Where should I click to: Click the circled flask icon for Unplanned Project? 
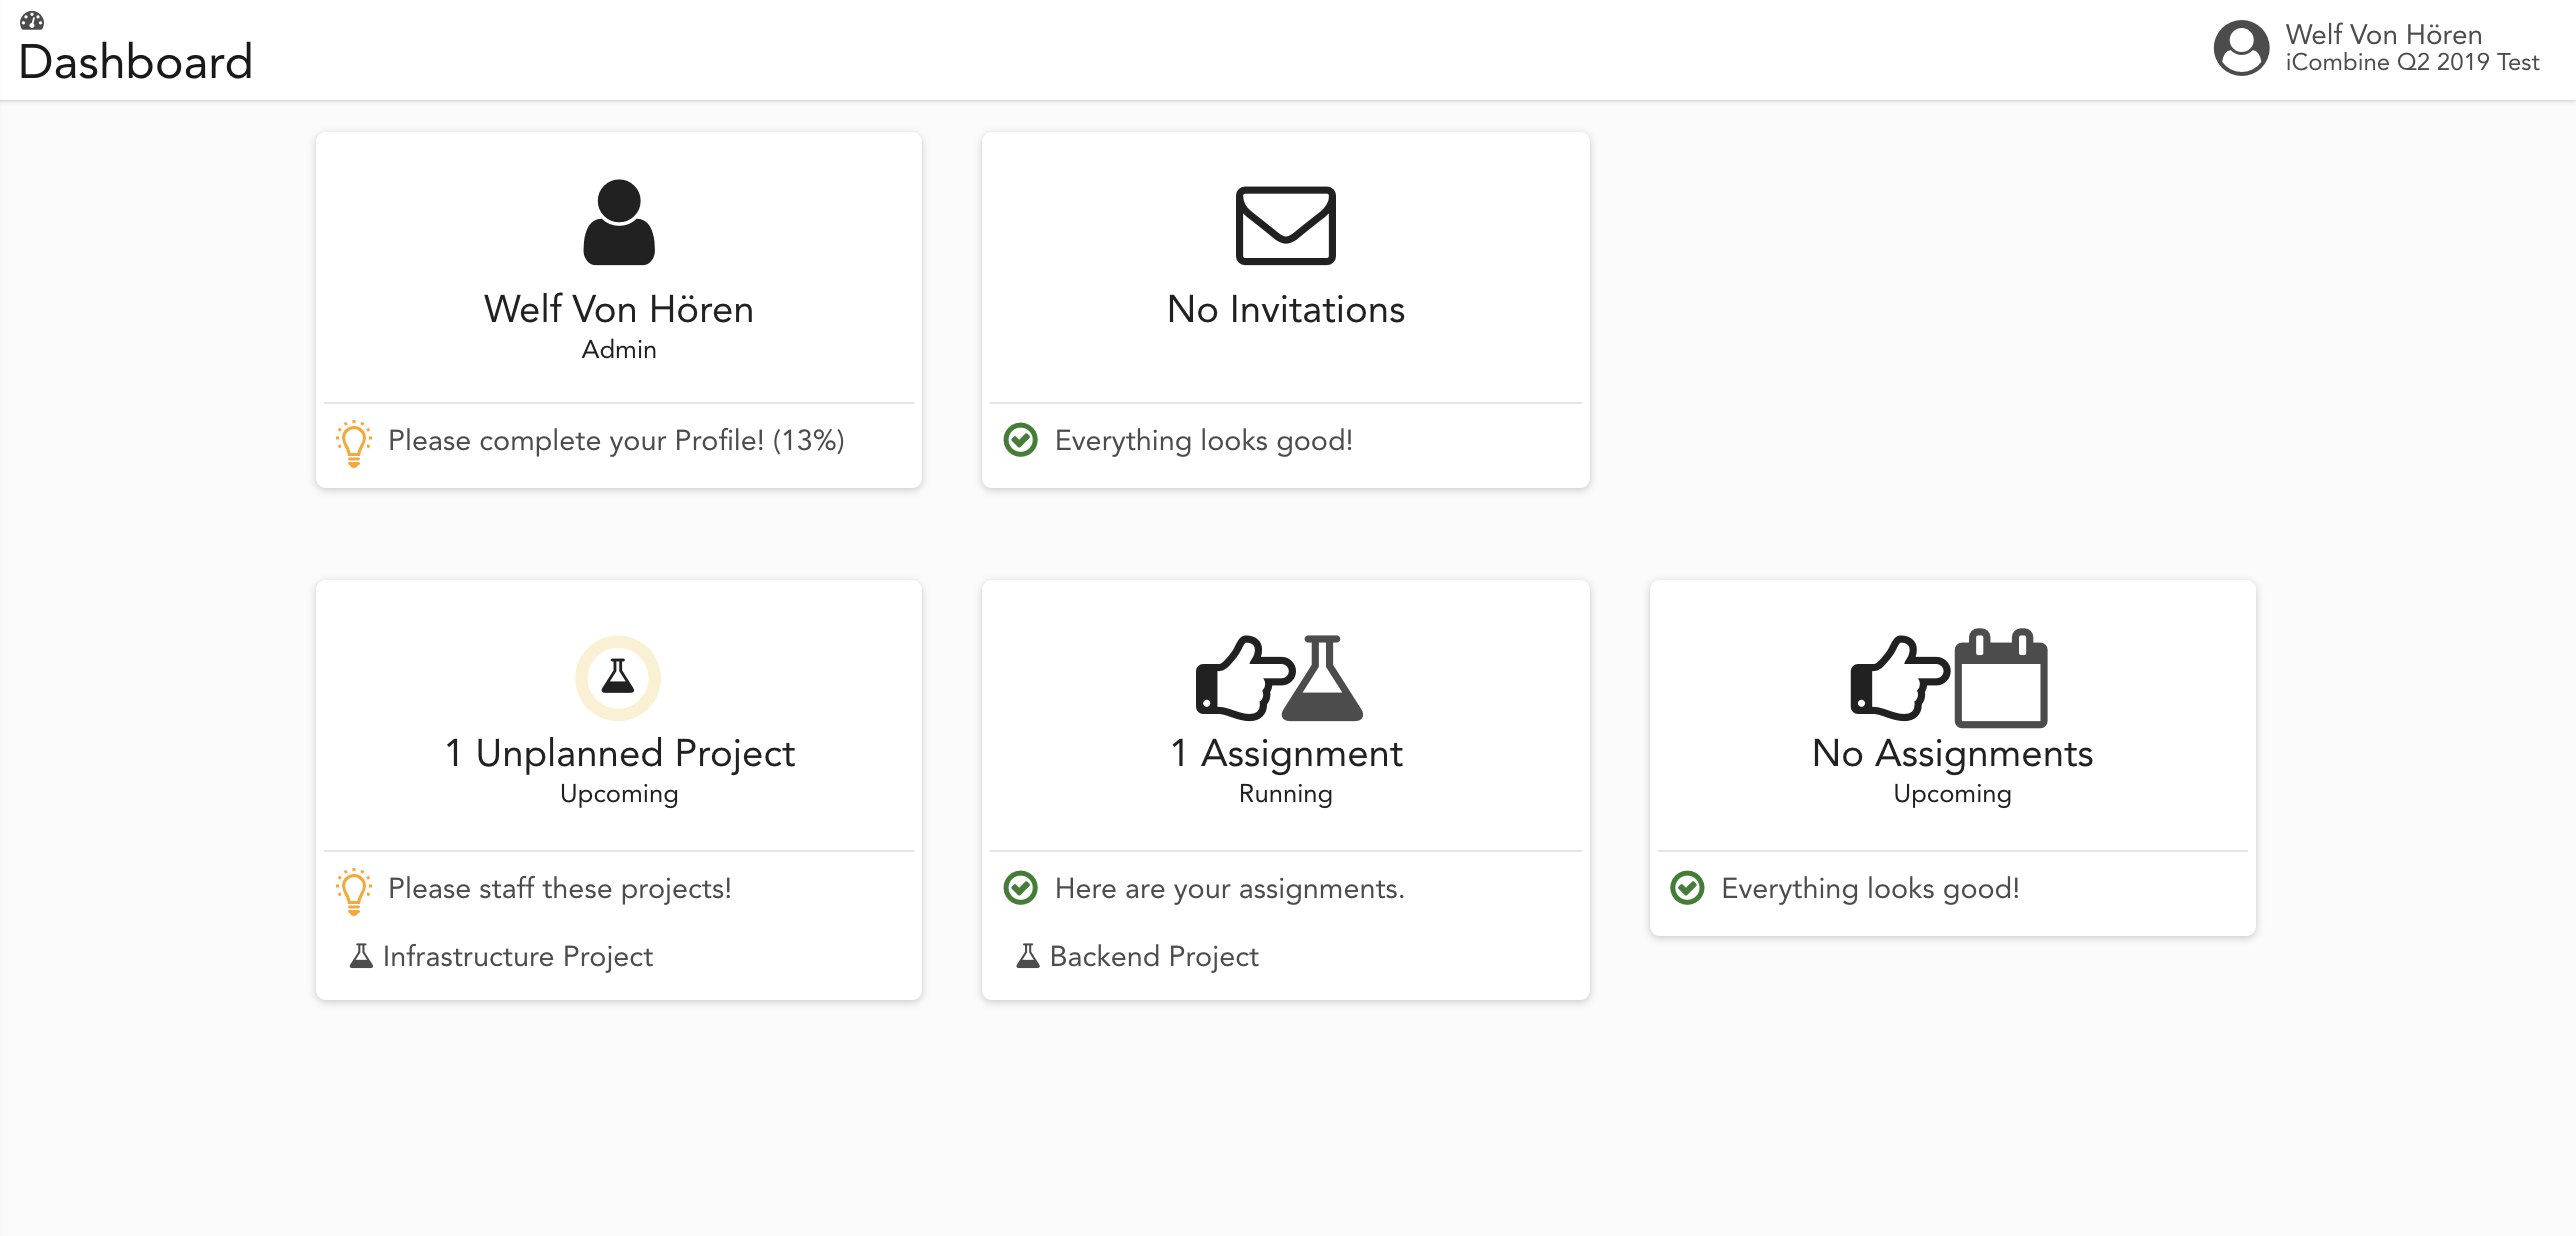click(618, 677)
